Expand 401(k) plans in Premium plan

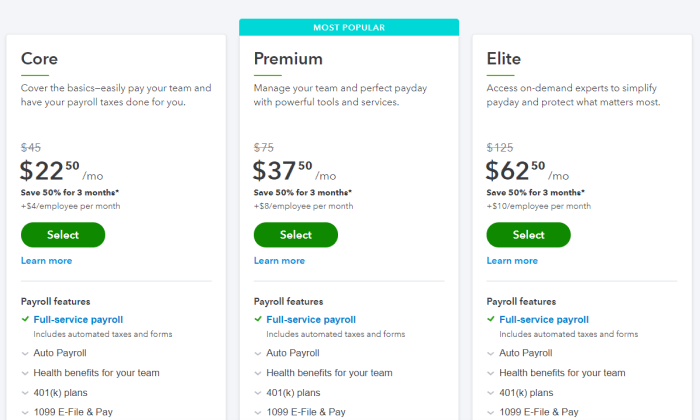(x=288, y=393)
